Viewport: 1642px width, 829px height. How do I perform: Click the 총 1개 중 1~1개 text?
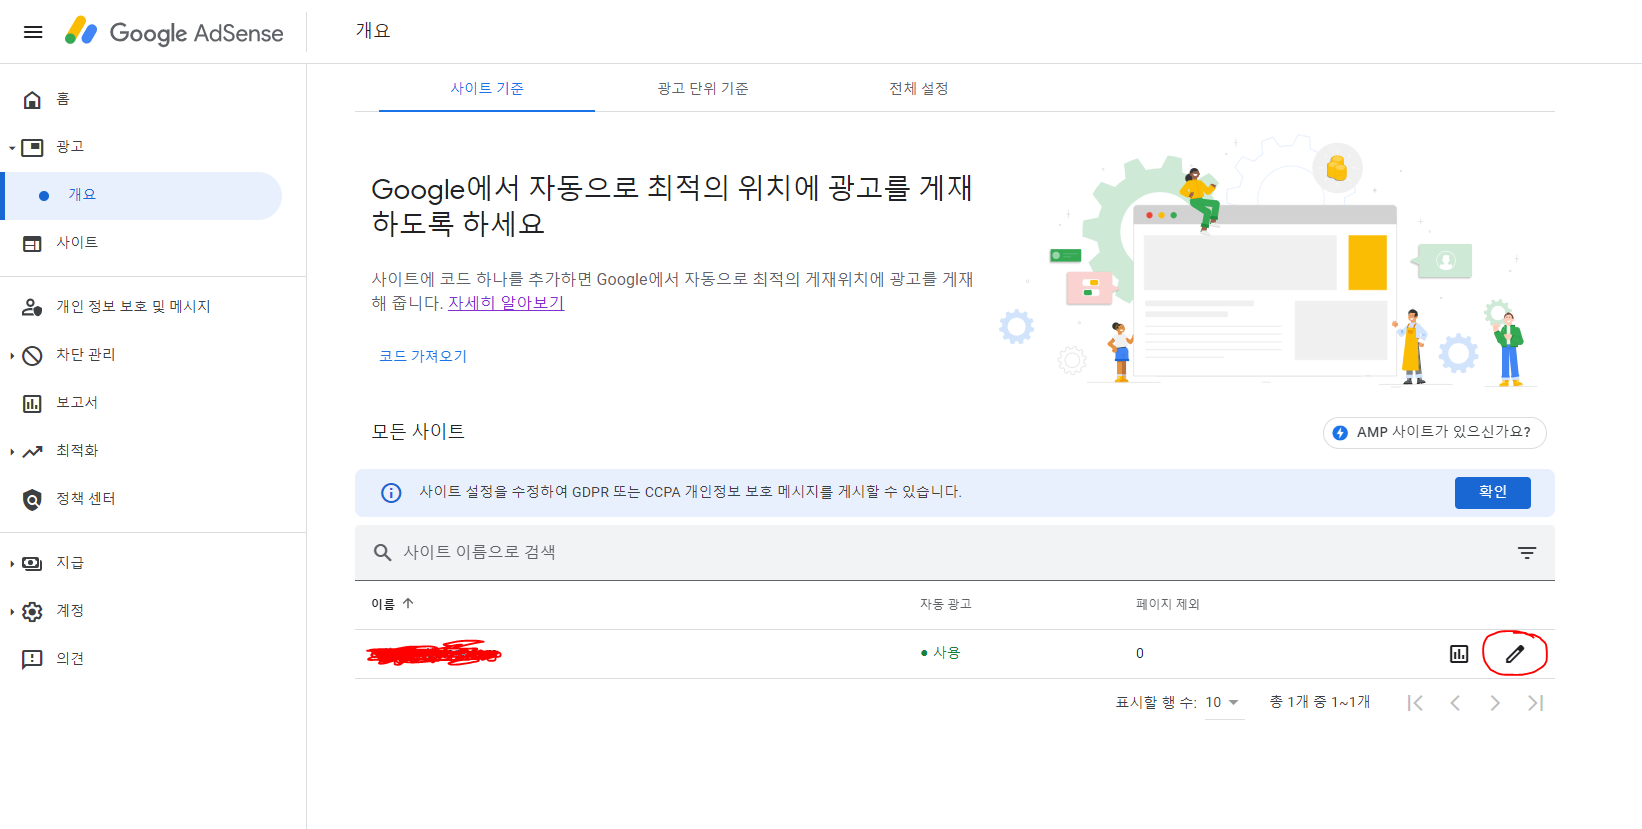(x=1320, y=702)
